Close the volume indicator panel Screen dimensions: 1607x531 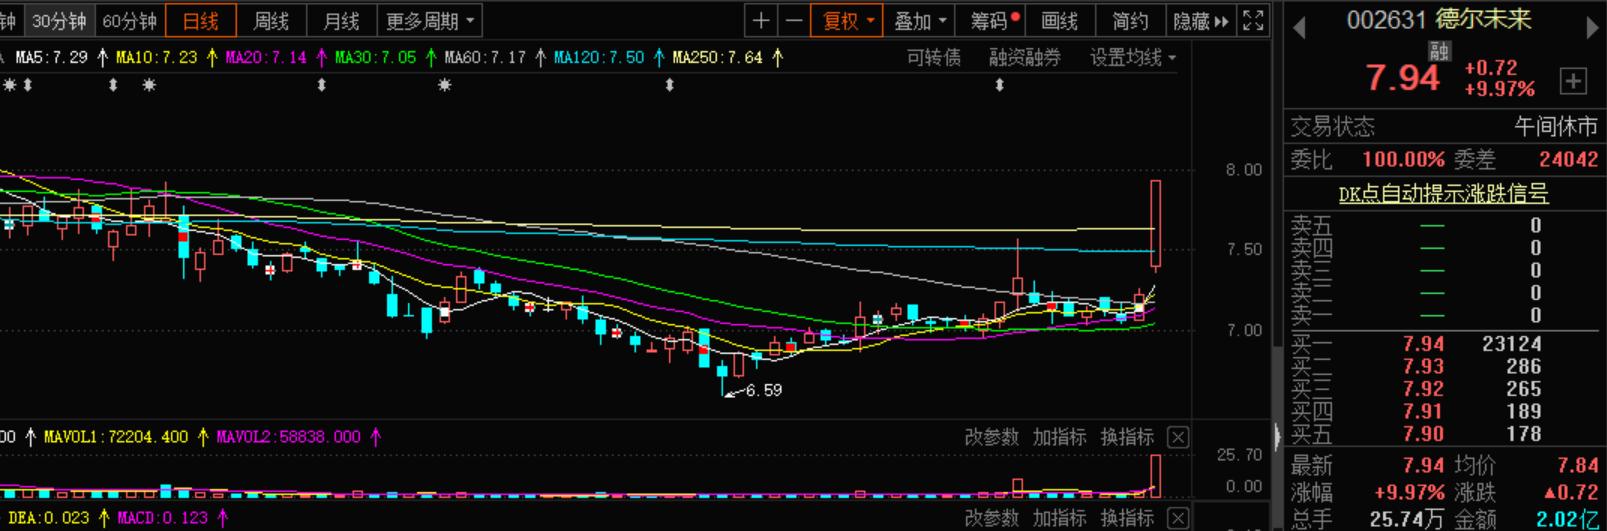coord(1178,437)
